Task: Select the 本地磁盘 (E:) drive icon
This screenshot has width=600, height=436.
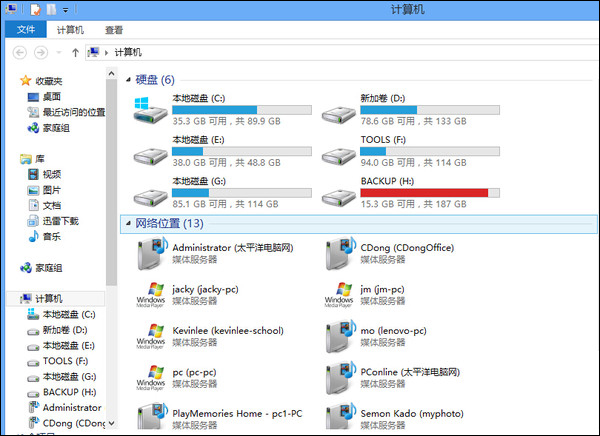Action: [150, 155]
